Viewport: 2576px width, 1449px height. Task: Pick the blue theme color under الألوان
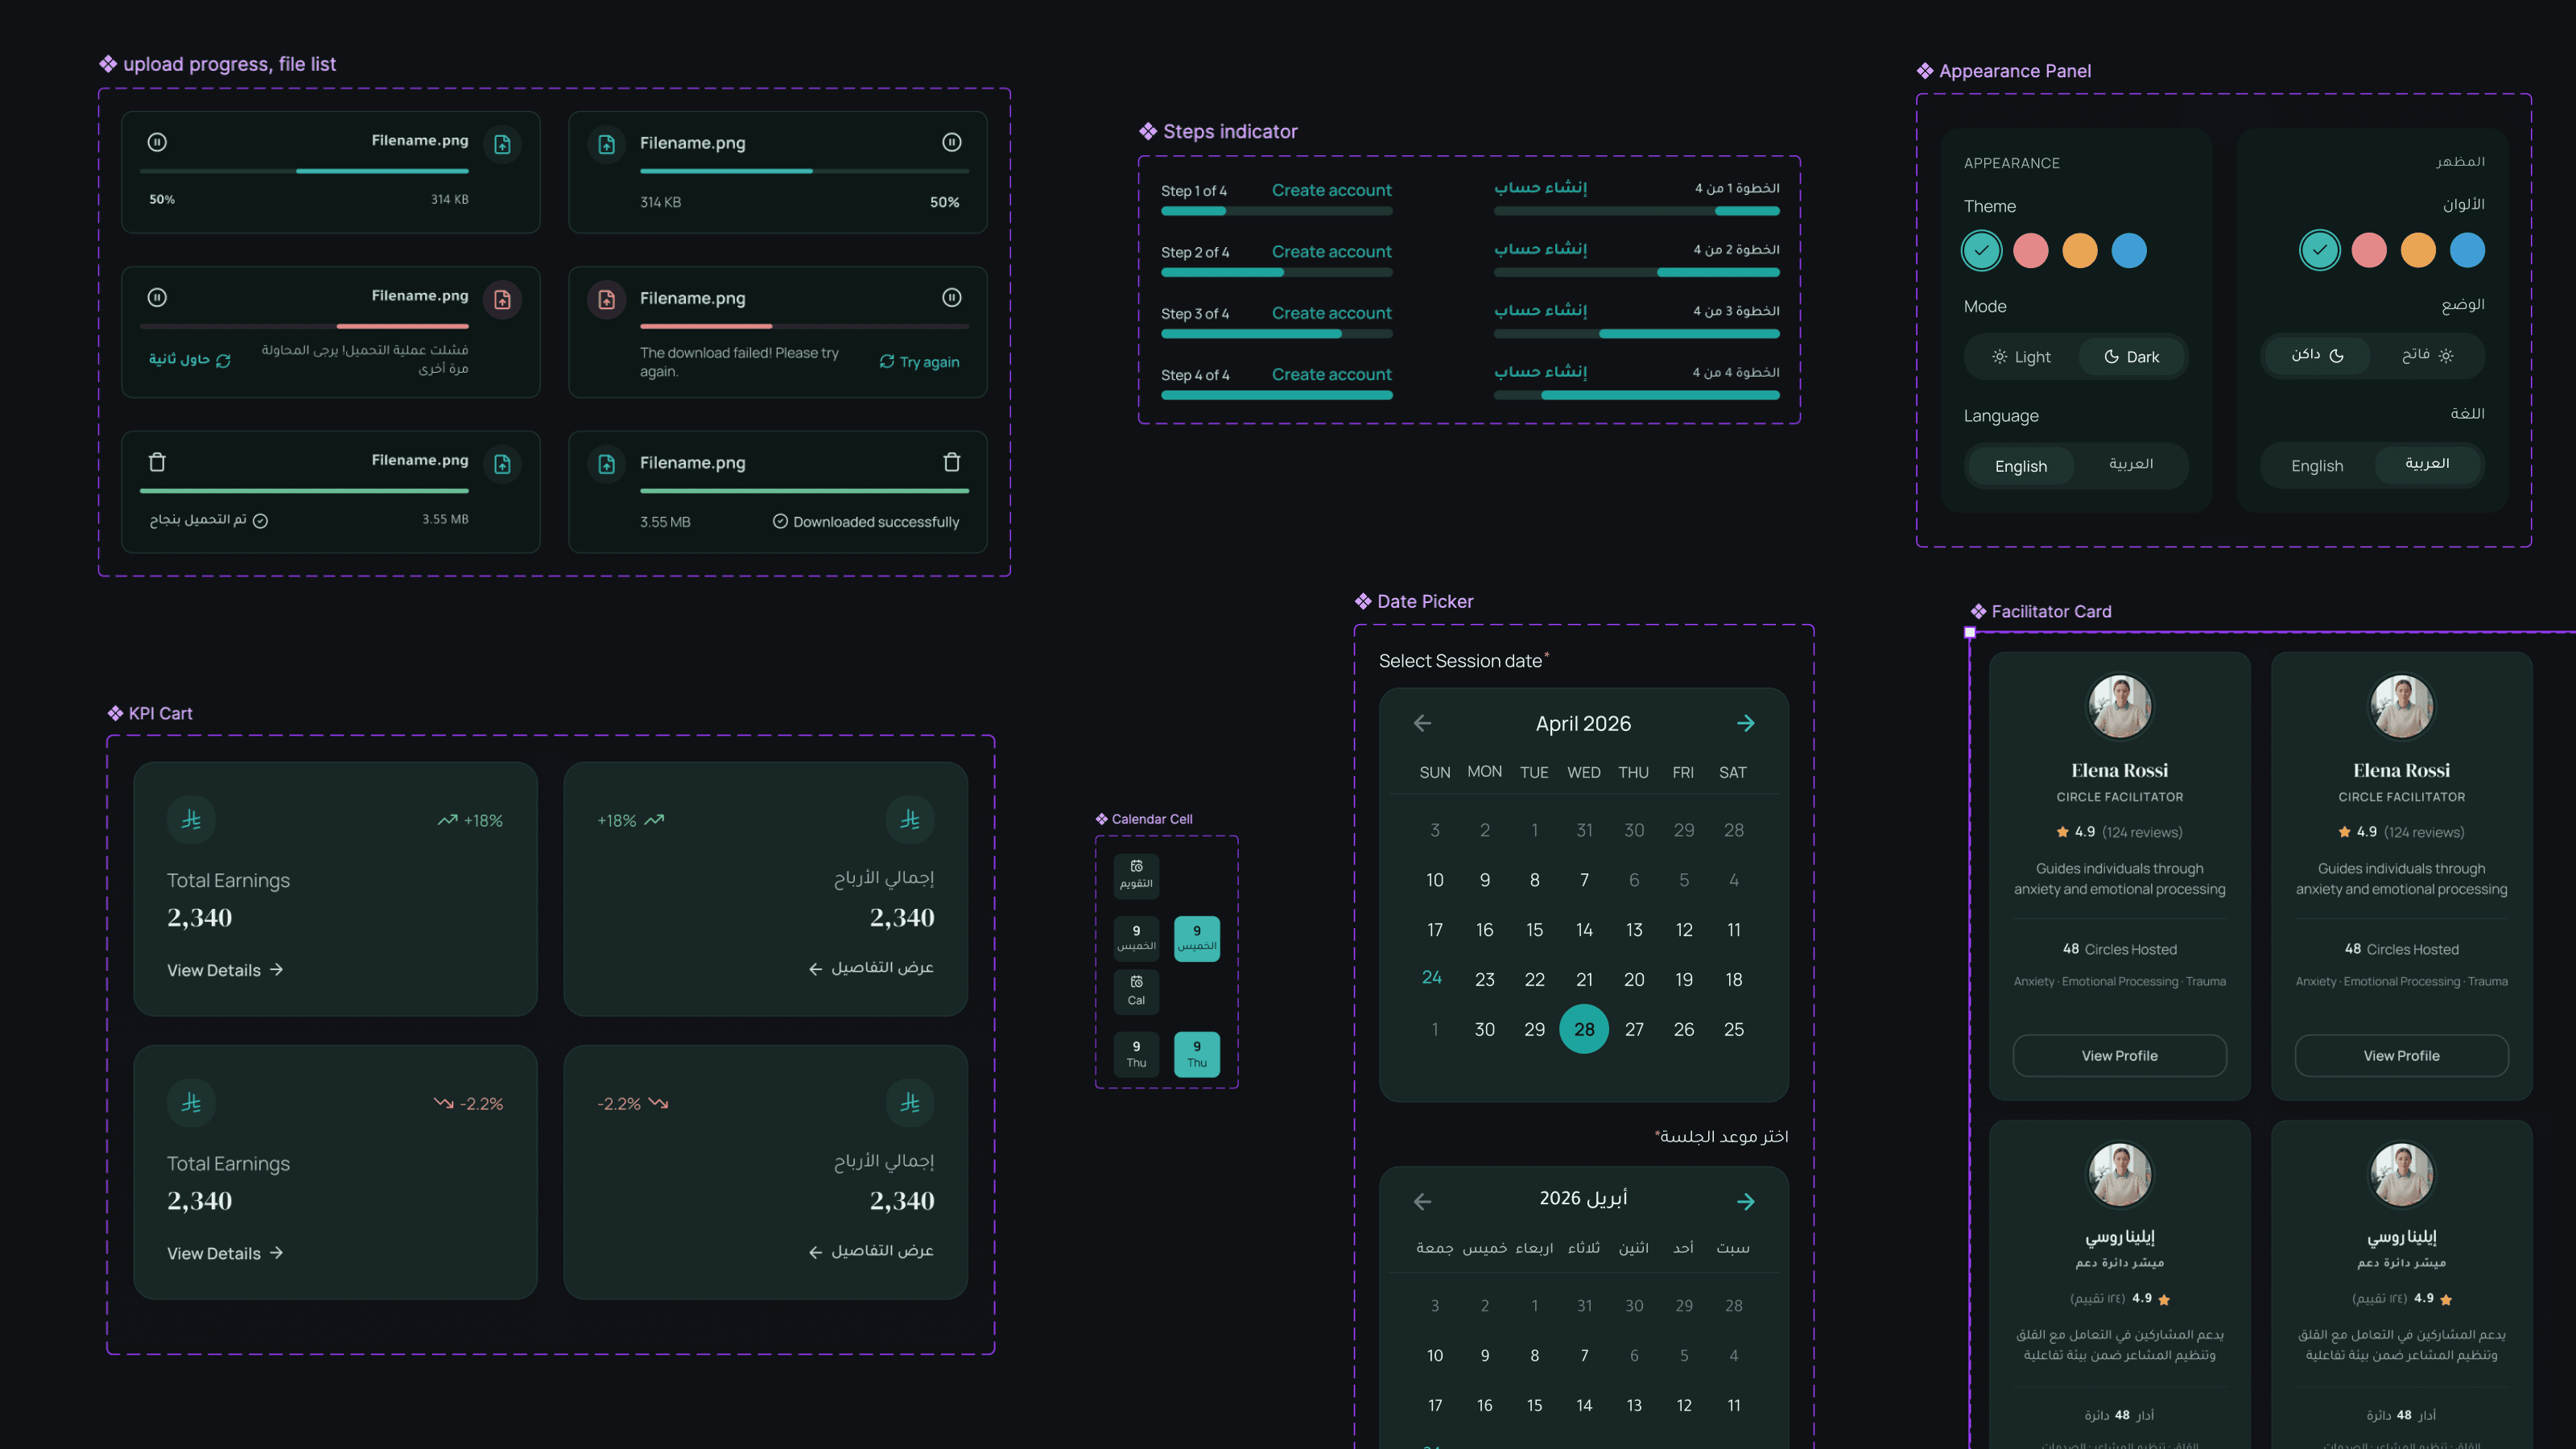pyautogui.click(x=2467, y=250)
